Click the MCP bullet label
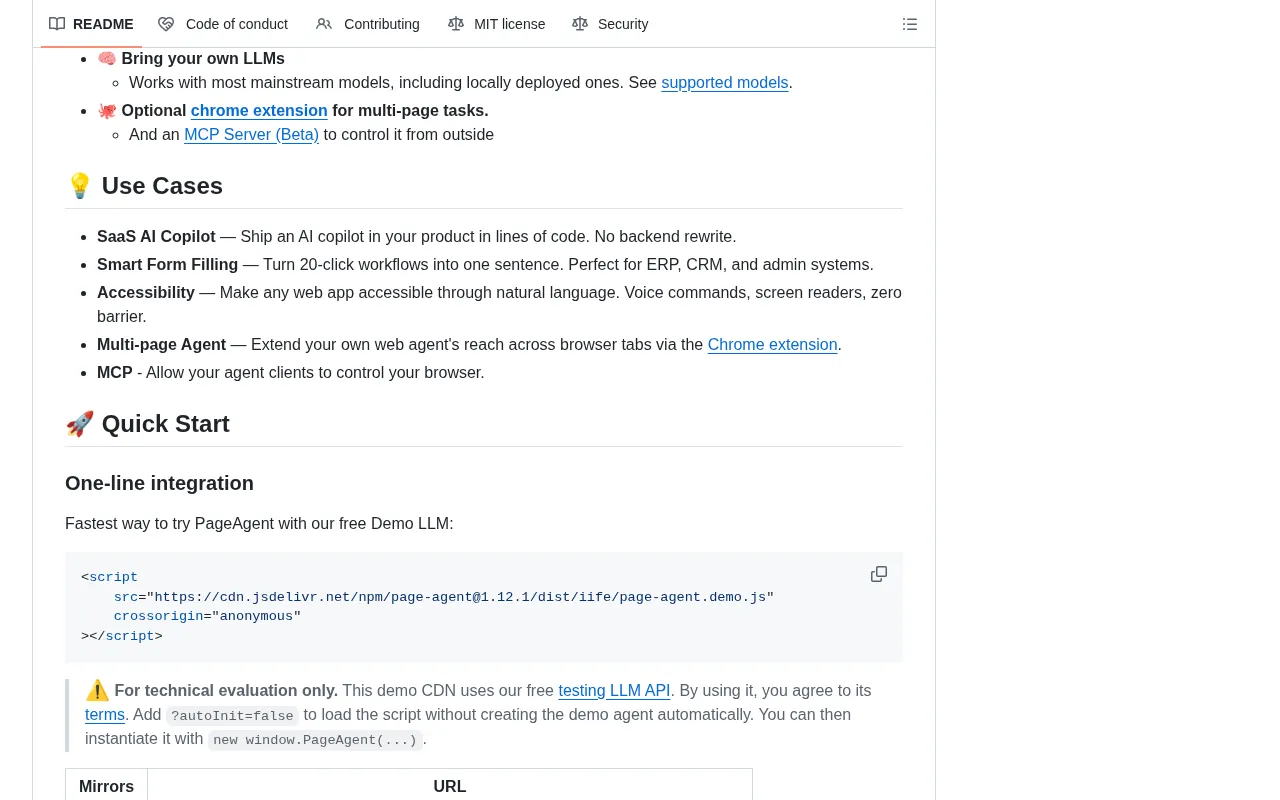Image resolution: width=1280 pixels, height=800 pixels. click(x=114, y=373)
